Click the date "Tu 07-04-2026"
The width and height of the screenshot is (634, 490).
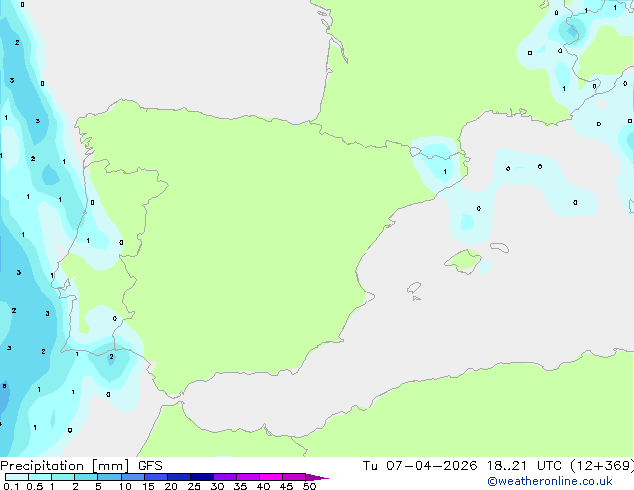tap(420, 466)
